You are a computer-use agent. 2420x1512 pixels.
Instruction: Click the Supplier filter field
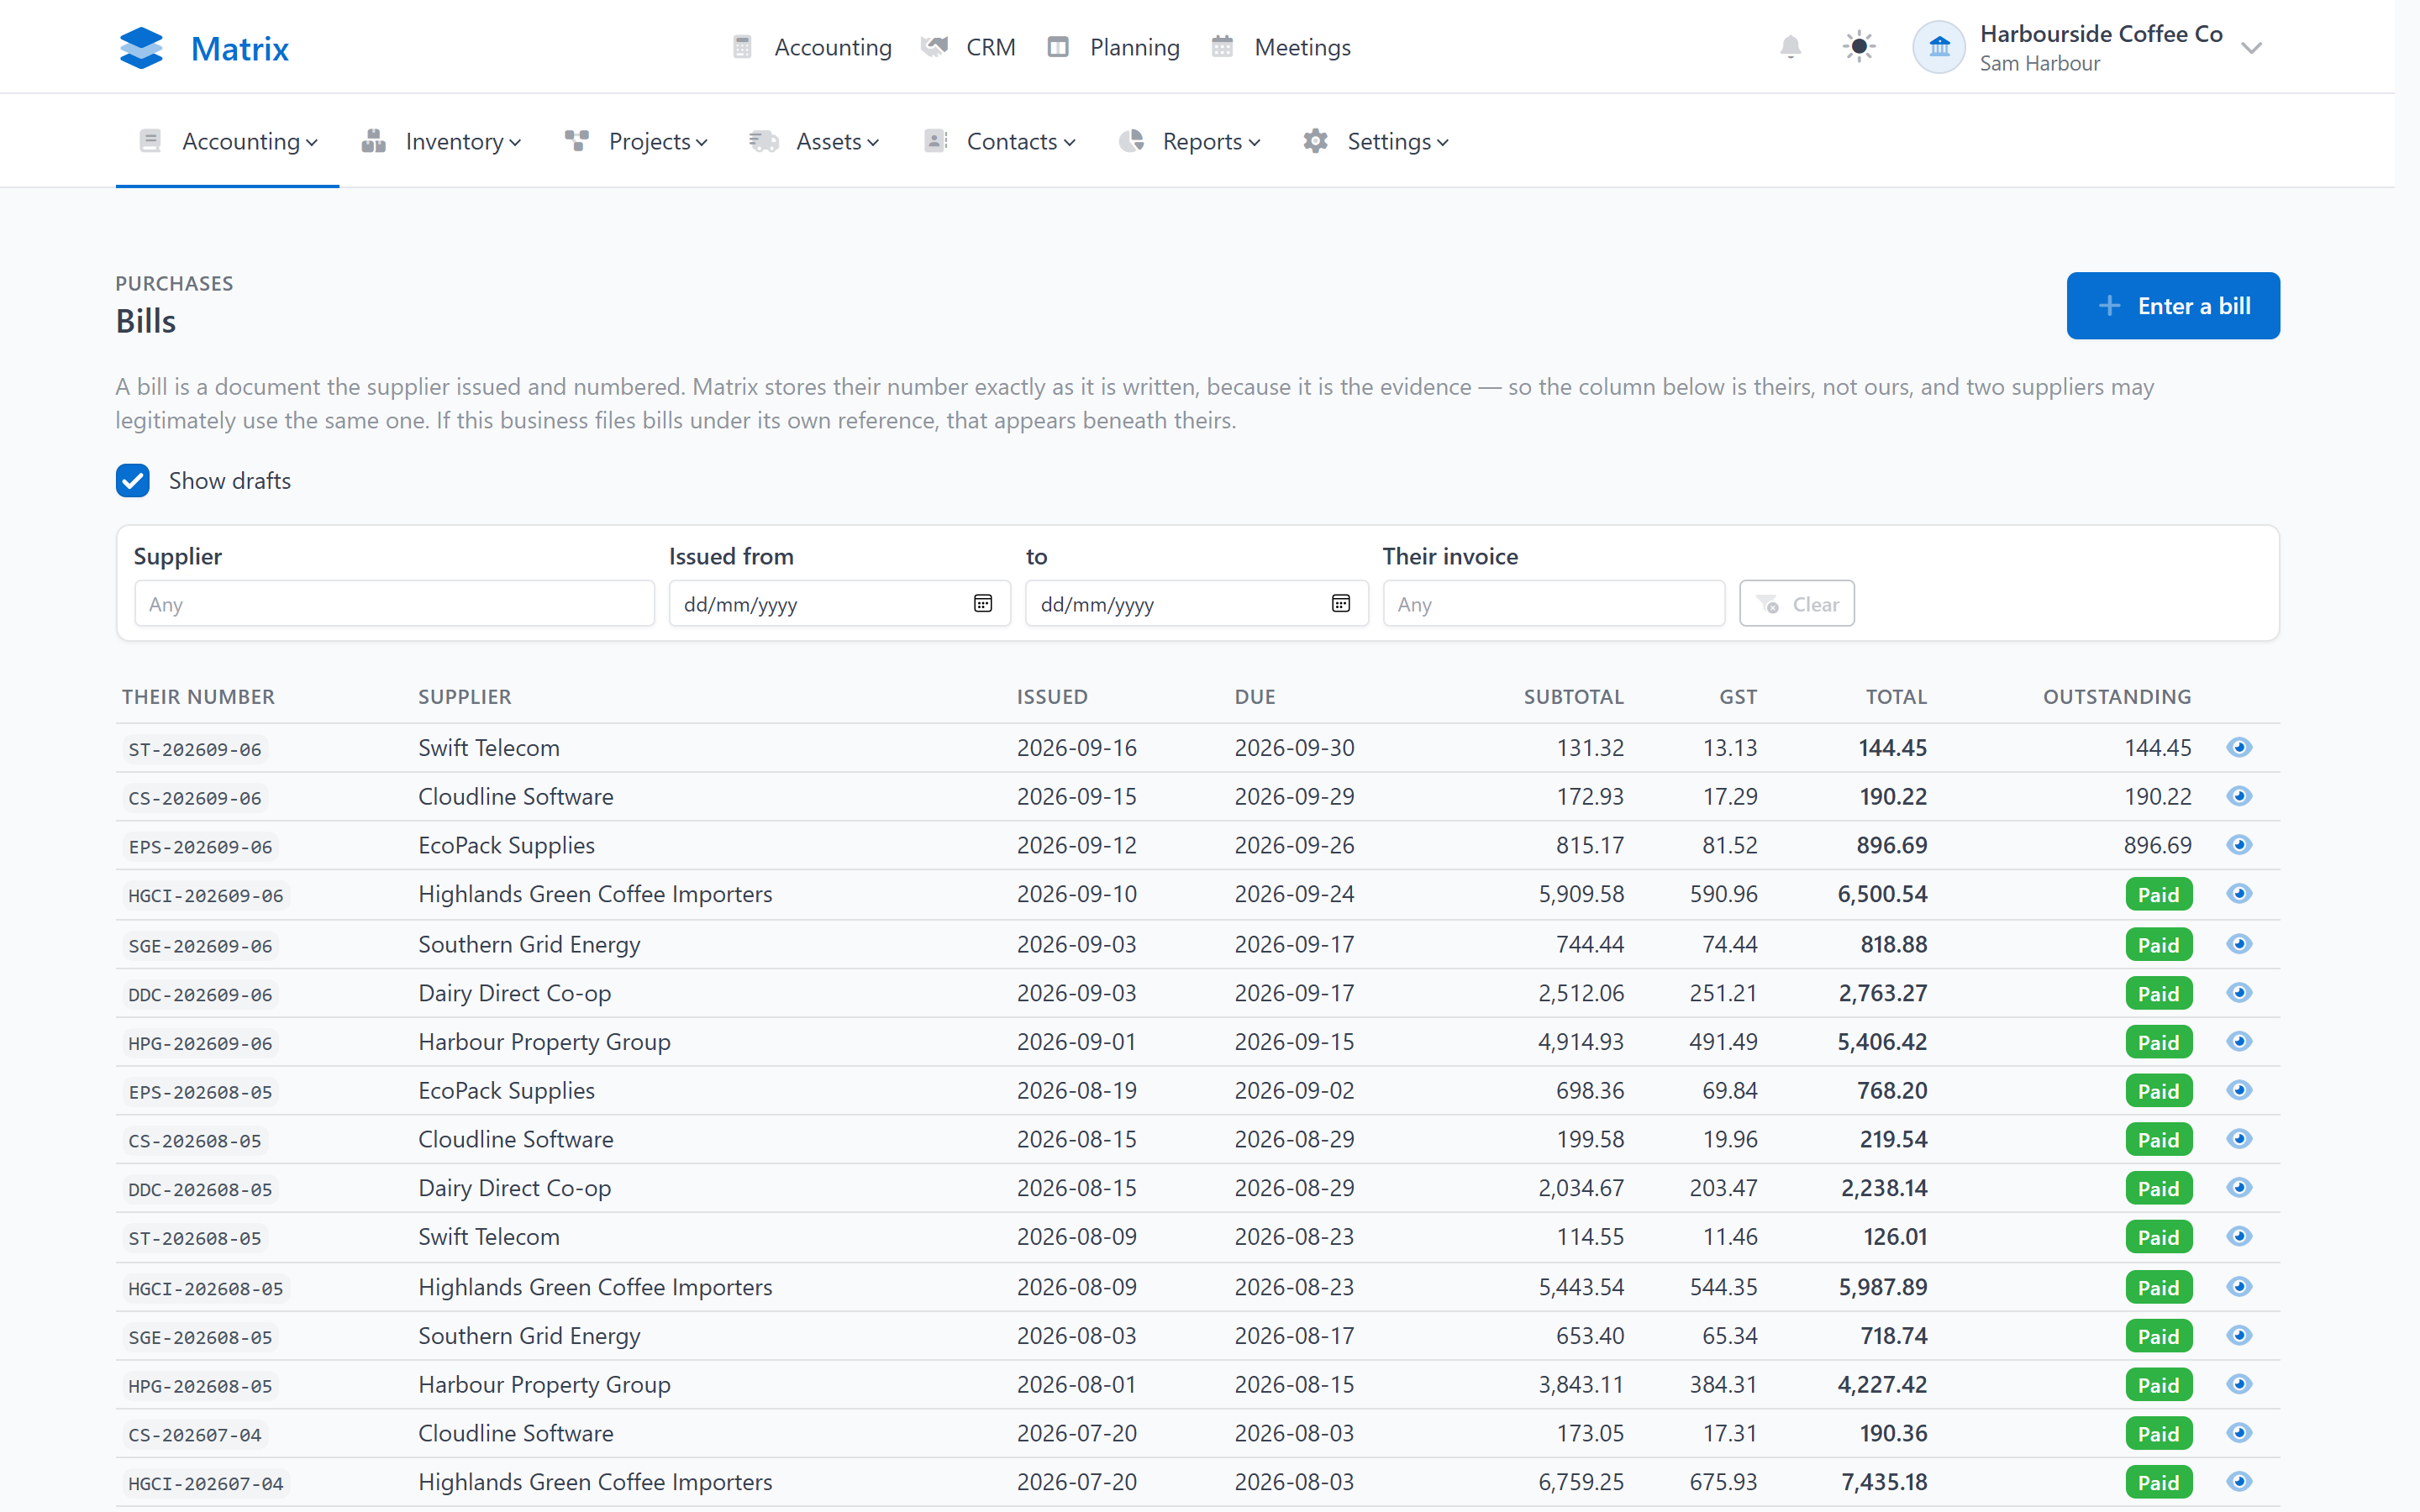click(x=394, y=604)
